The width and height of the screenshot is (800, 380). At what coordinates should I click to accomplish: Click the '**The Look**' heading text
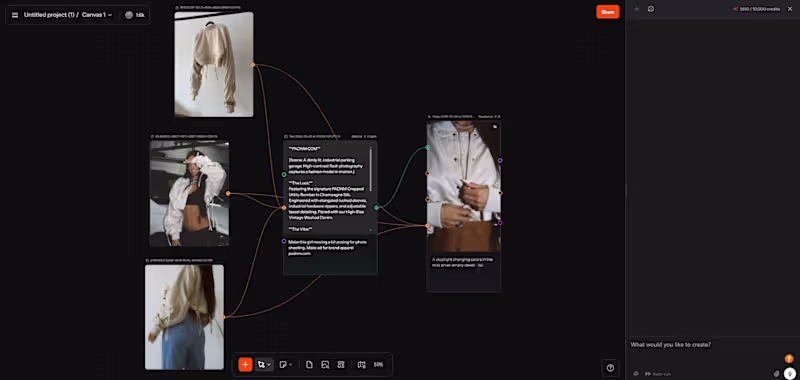pos(301,183)
